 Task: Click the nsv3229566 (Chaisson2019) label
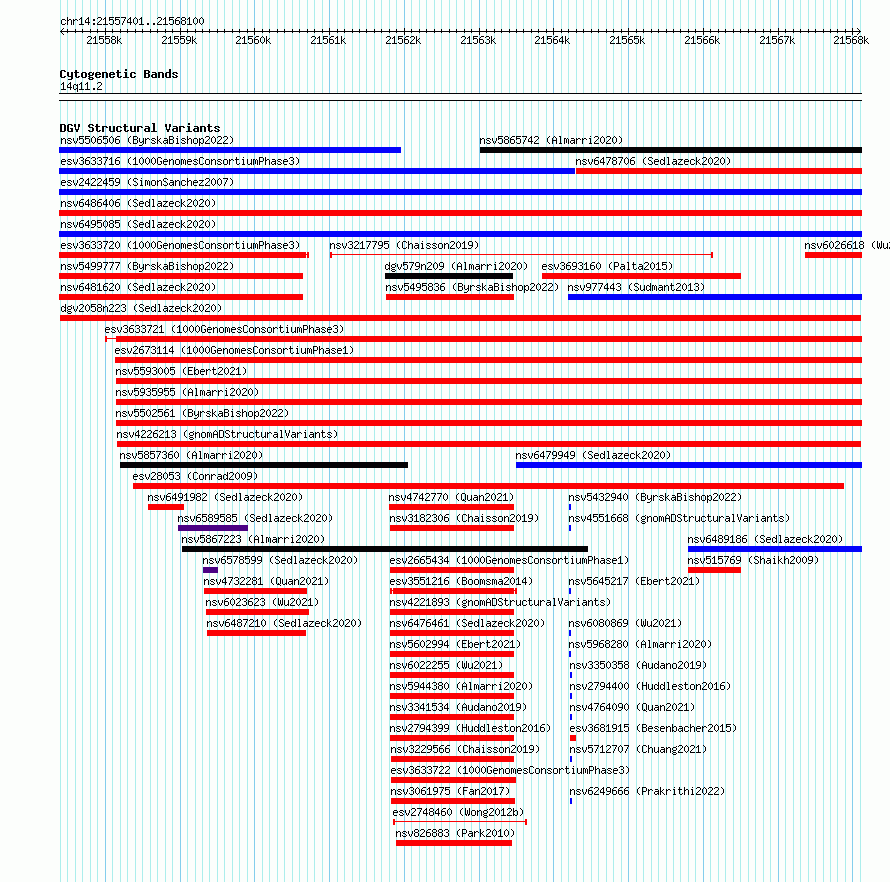(x=465, y=749)
